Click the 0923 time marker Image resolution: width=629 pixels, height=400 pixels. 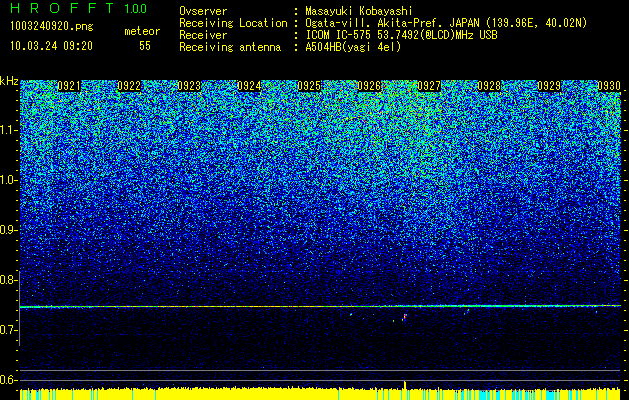click(x=189, y=86)
